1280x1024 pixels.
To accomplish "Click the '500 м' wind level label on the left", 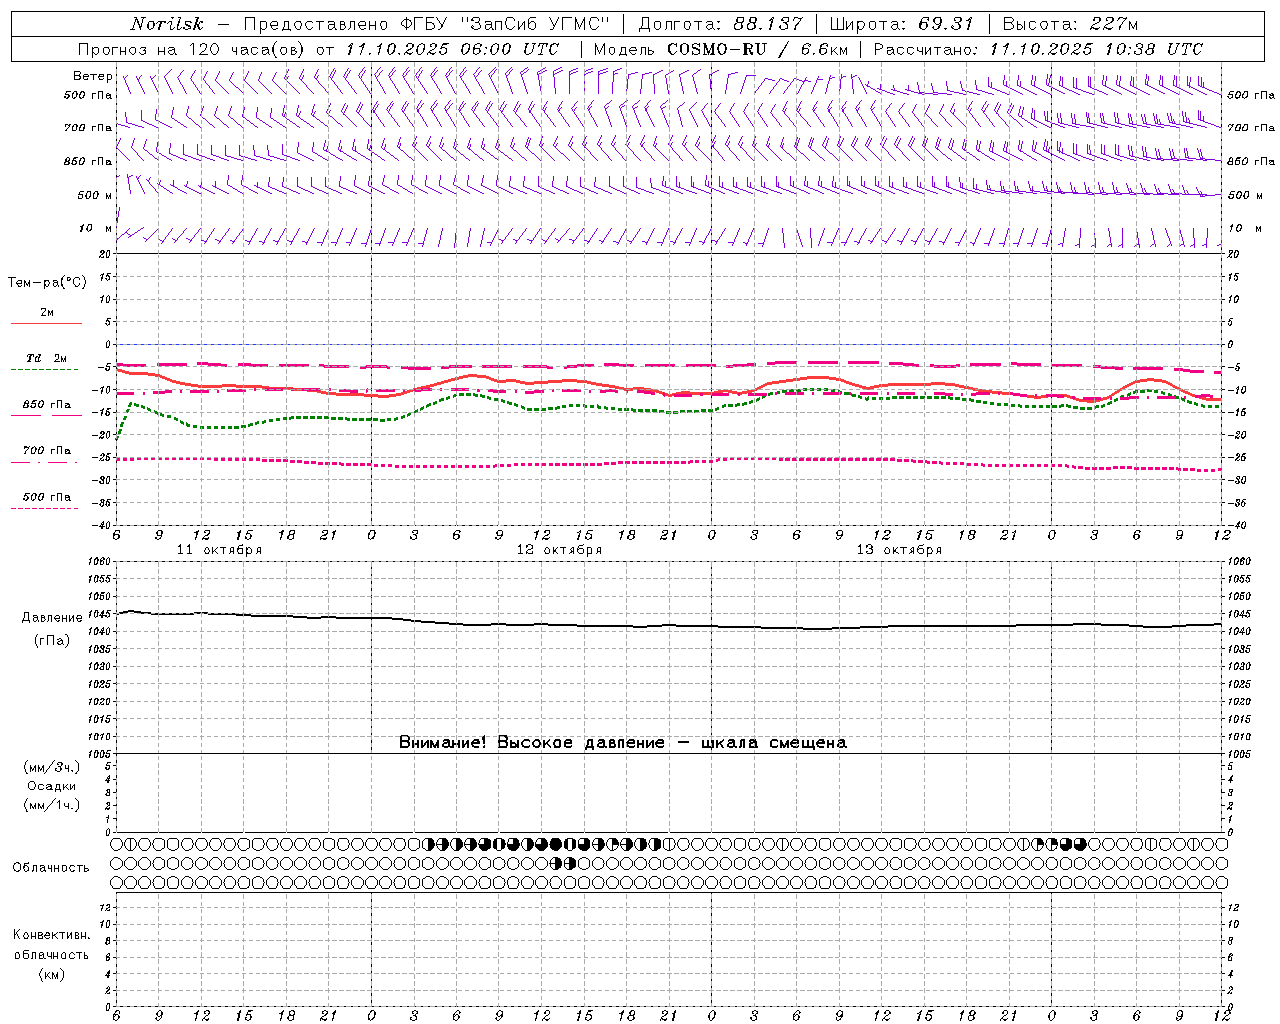I will pyautogui.click(x=95, y=195).
